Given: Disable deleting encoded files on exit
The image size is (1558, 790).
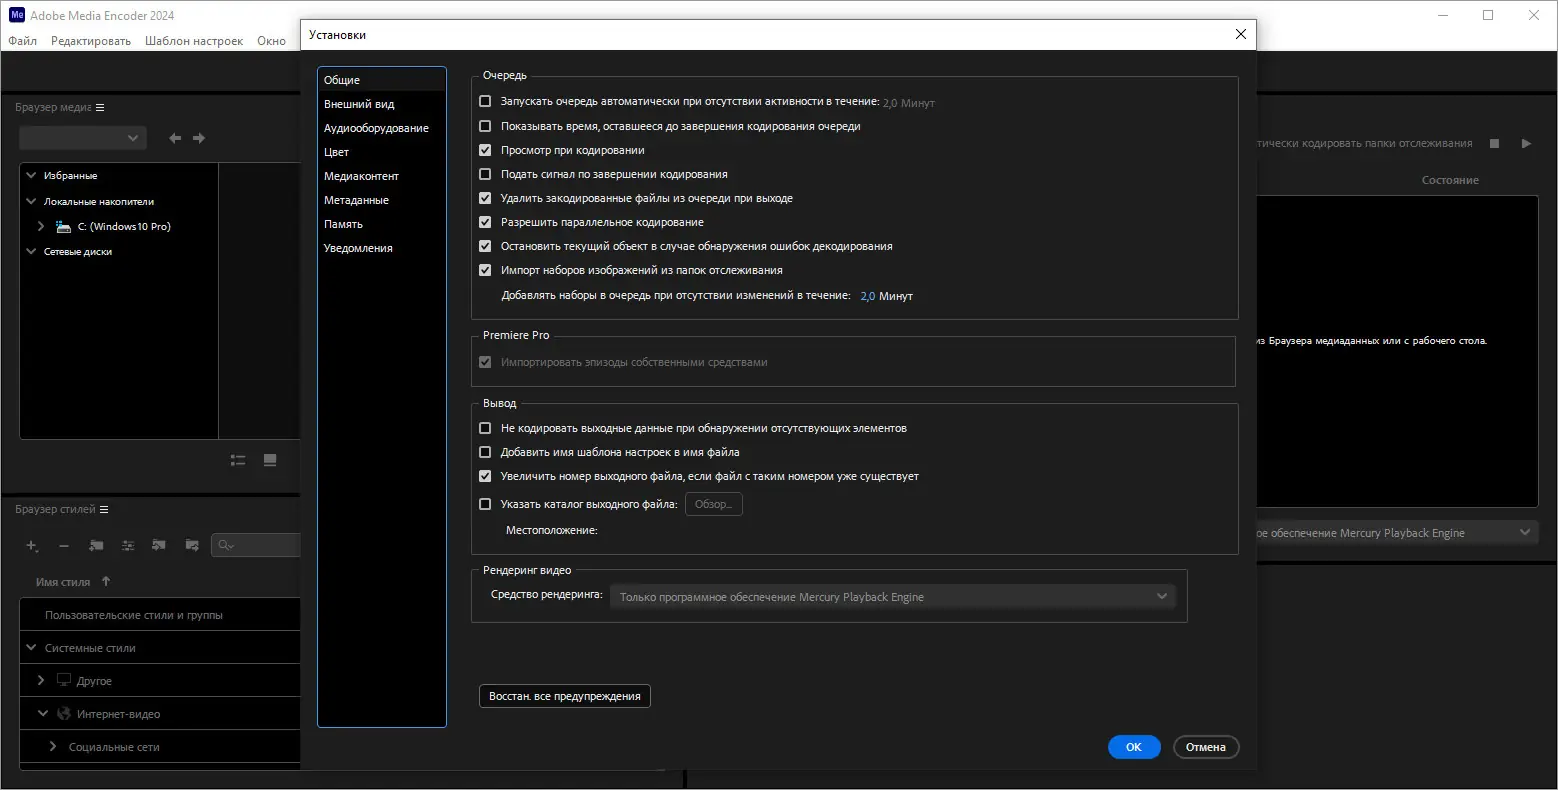Looking at the screenshot, I should point(485,198).
